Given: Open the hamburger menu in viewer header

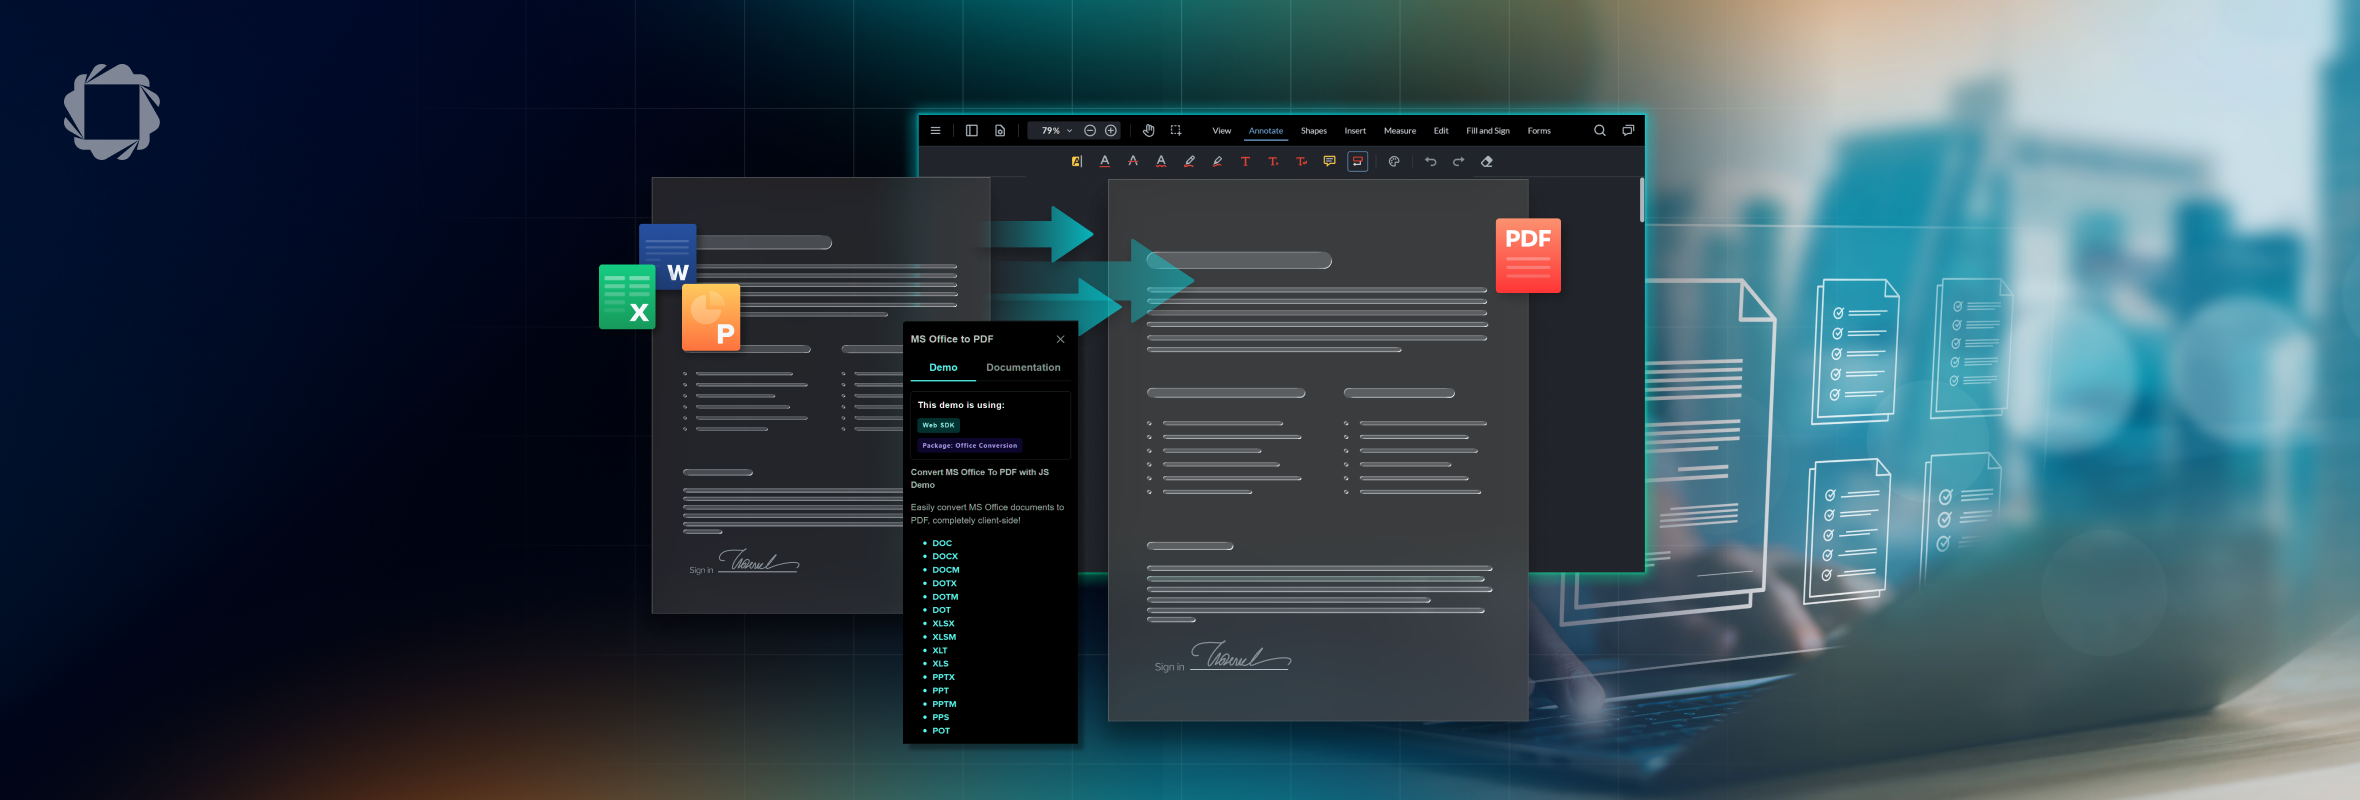Looking at the screenshot, I should coord(935,130).
